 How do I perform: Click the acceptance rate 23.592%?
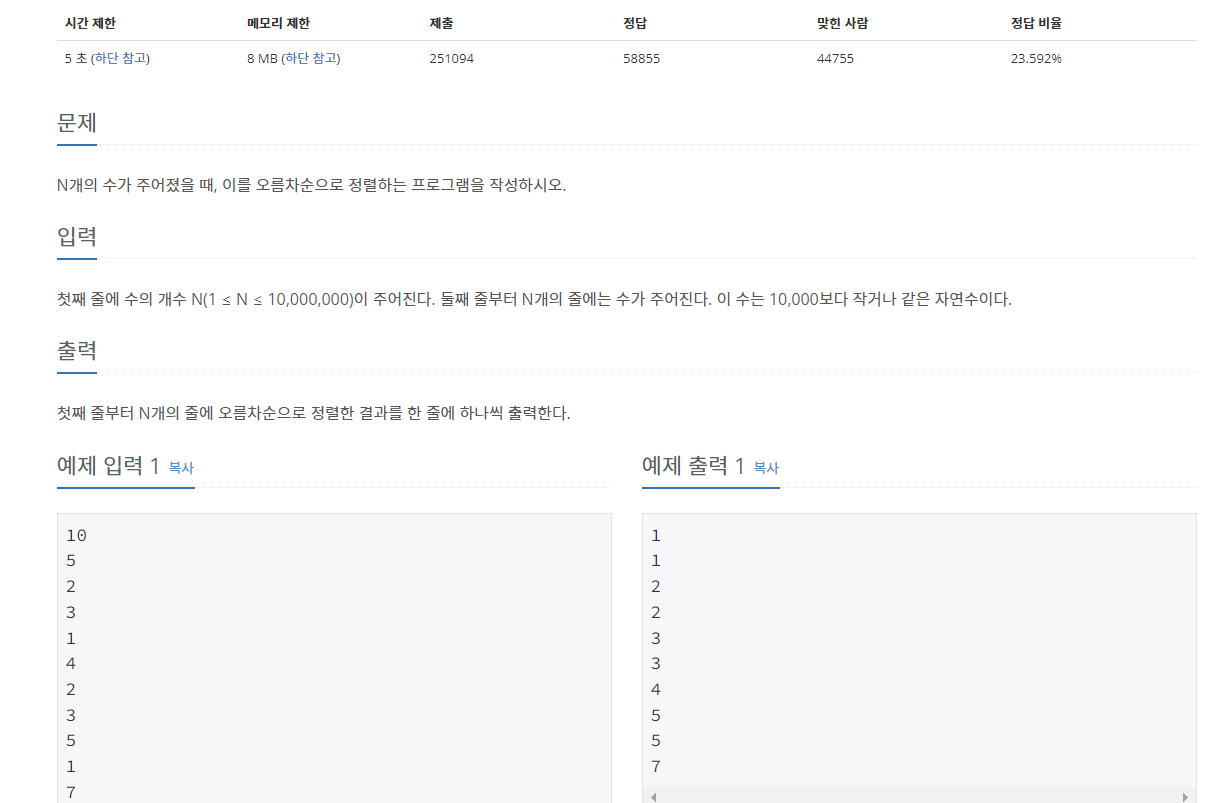[x=1034, y=59]
